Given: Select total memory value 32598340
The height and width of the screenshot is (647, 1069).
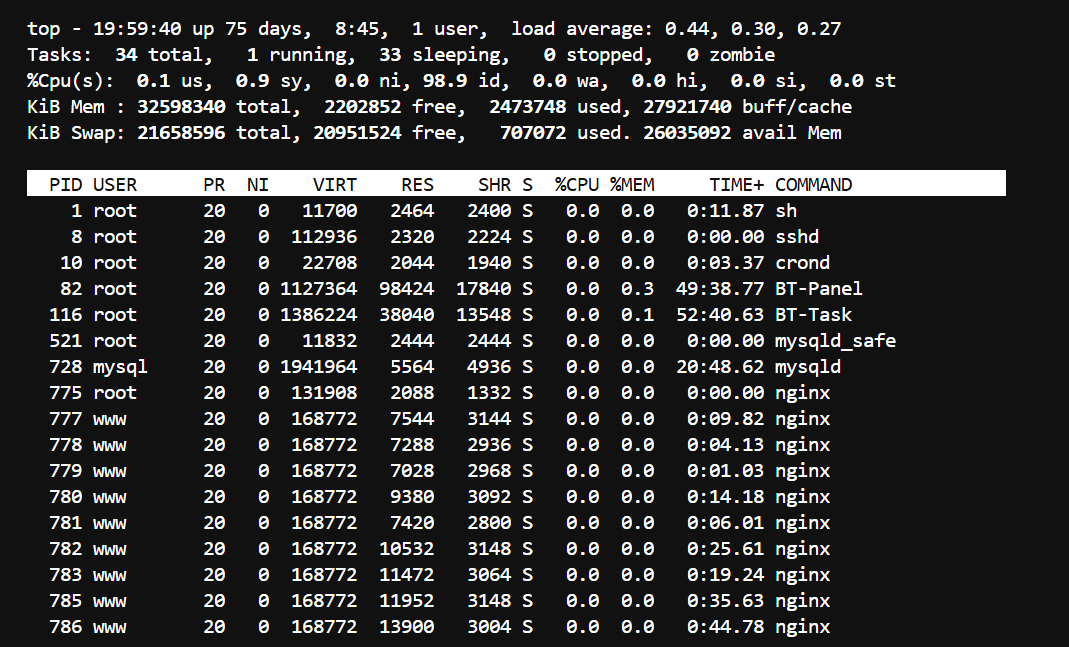Looking at the screenshot, I should 181,106.
